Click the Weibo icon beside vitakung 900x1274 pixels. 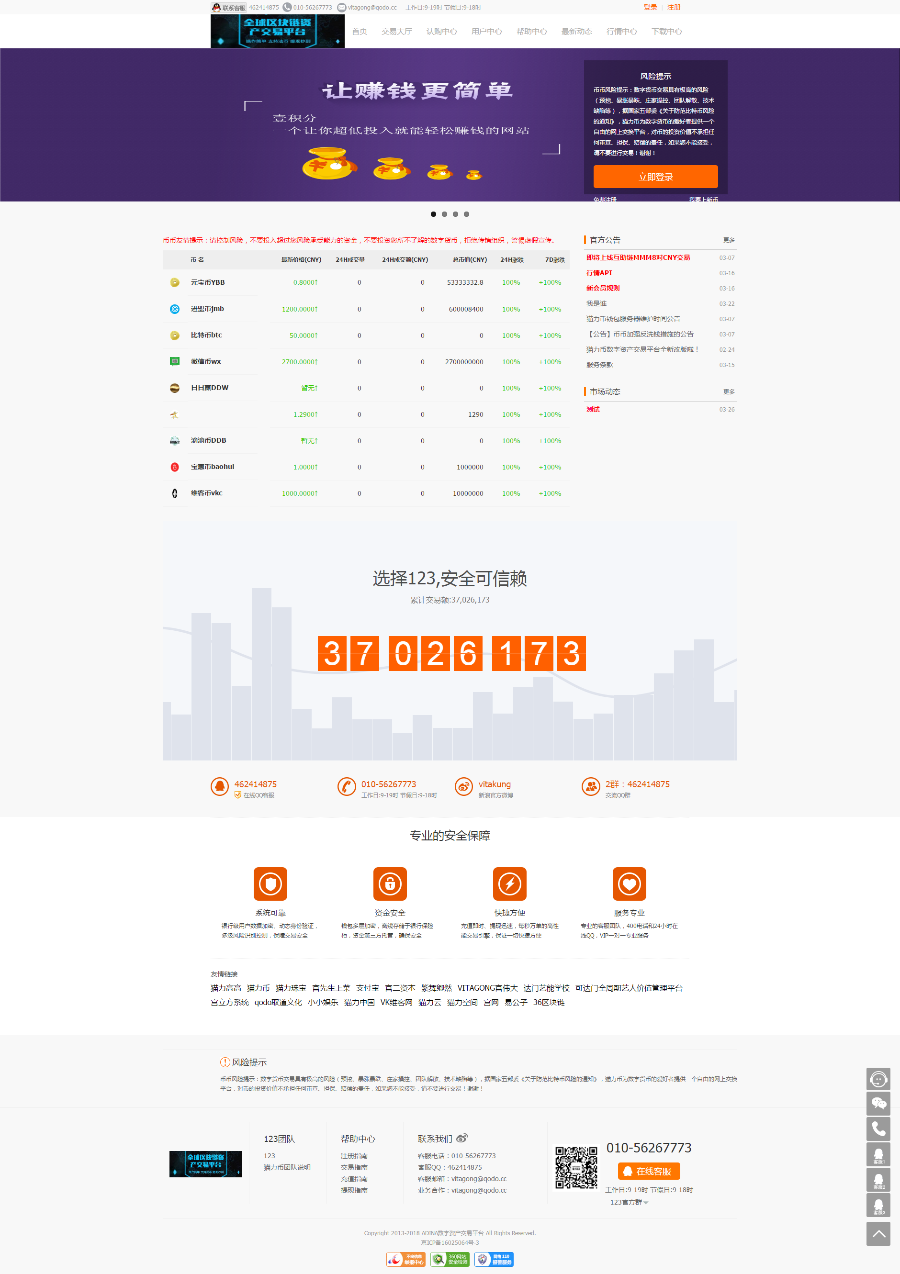click(463, 787)
